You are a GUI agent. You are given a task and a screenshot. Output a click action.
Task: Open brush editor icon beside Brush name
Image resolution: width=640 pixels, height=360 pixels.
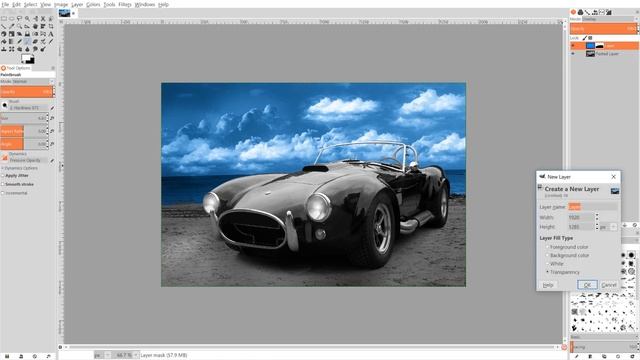pos(52,108)
